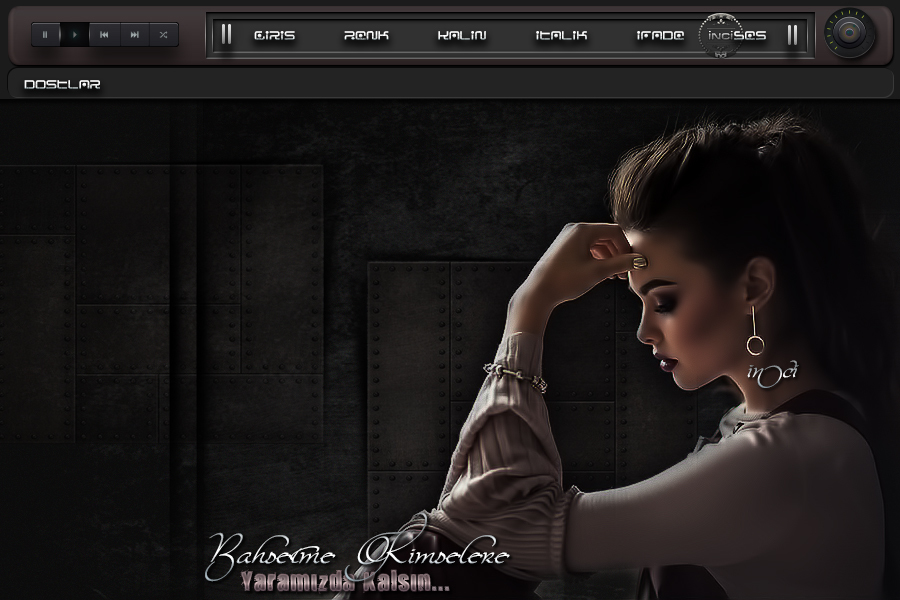Screen dimensions: 900x600
Task: Open the GIRIS menu item
Action: click(274, 35)
